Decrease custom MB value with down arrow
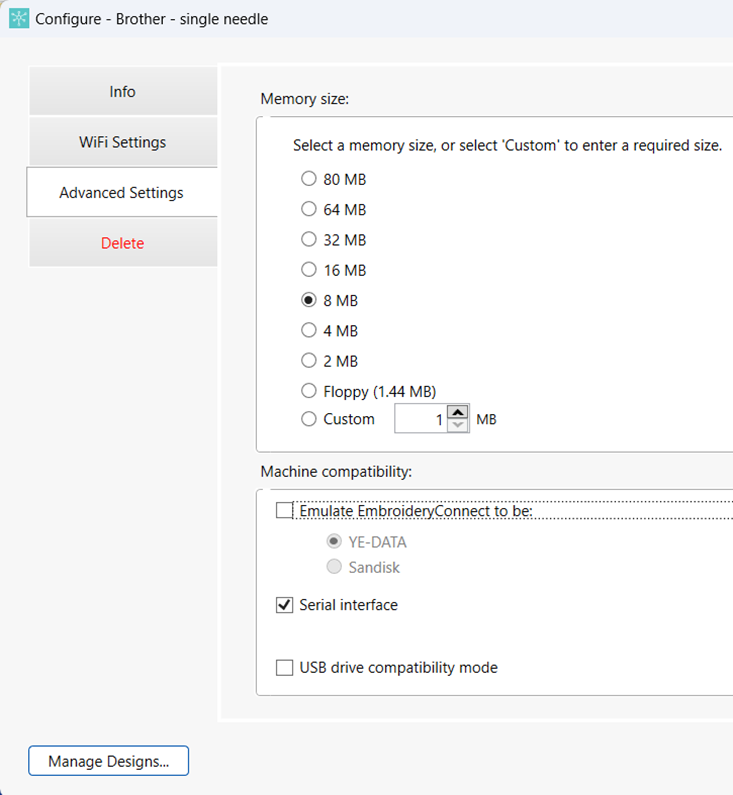Viewport: 733px width, 795px height. (x=457, y=426)
